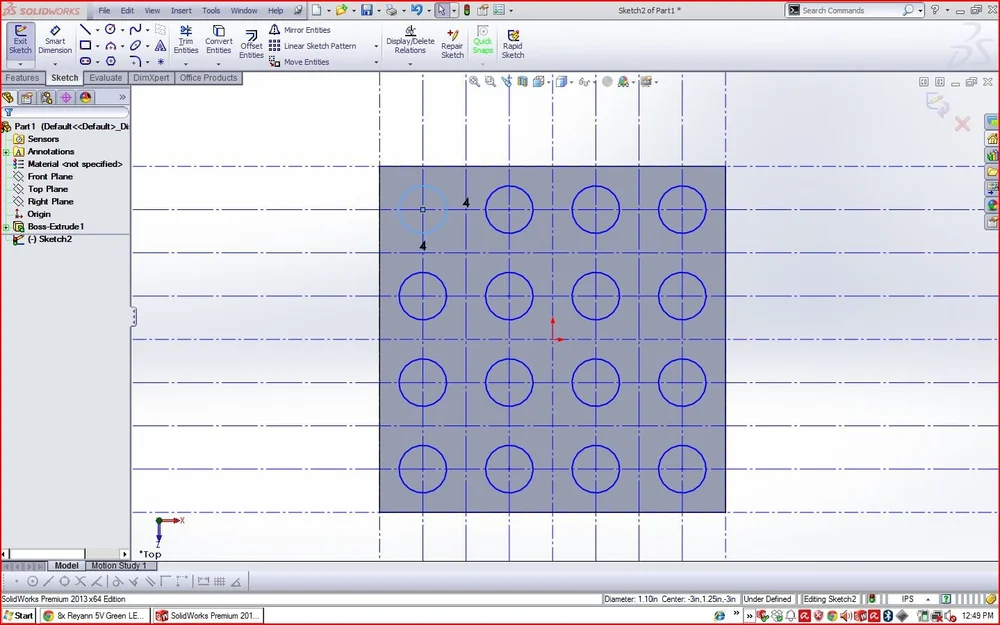Click the Windows Start button

(x=18, y=615)
